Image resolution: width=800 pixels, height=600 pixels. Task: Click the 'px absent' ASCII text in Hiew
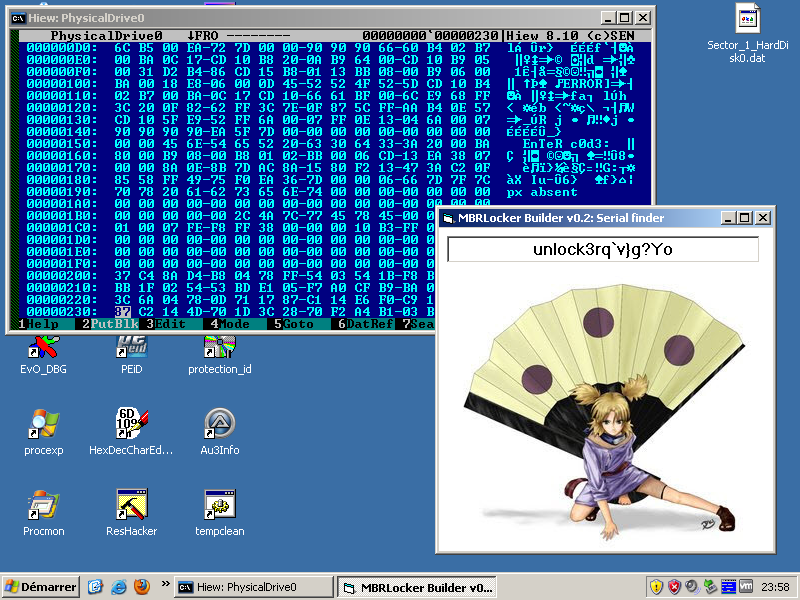point(542,192)
